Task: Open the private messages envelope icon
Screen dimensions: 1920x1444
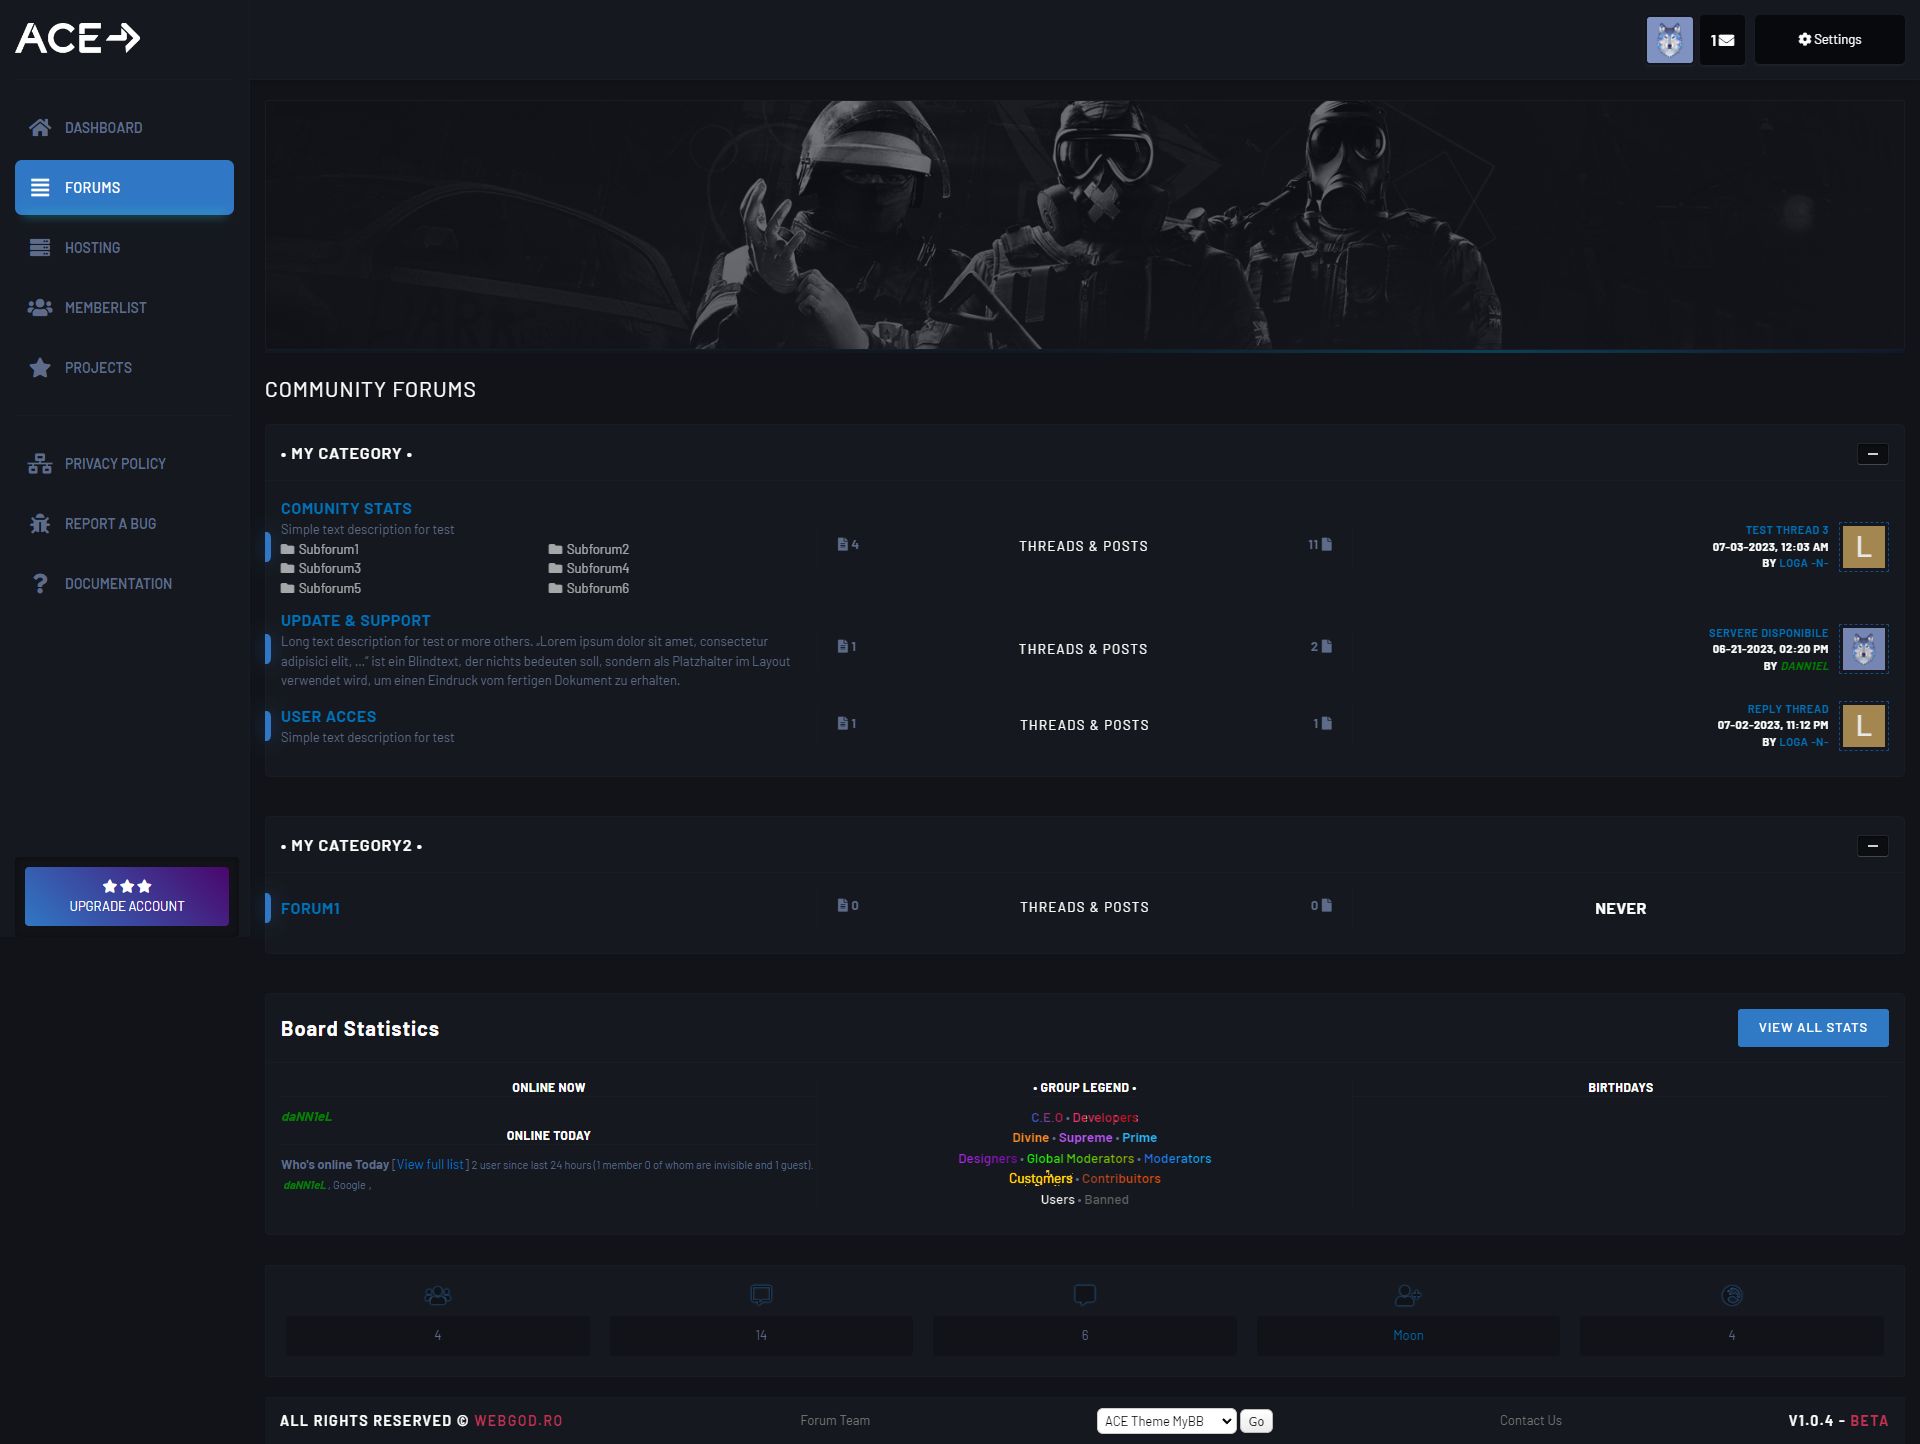Action: click(x=1722, y=40)
